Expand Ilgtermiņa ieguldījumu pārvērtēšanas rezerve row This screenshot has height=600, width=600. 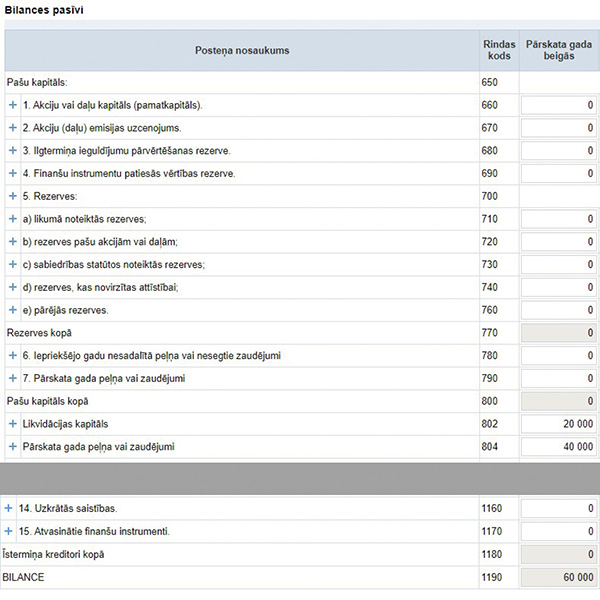13,150
